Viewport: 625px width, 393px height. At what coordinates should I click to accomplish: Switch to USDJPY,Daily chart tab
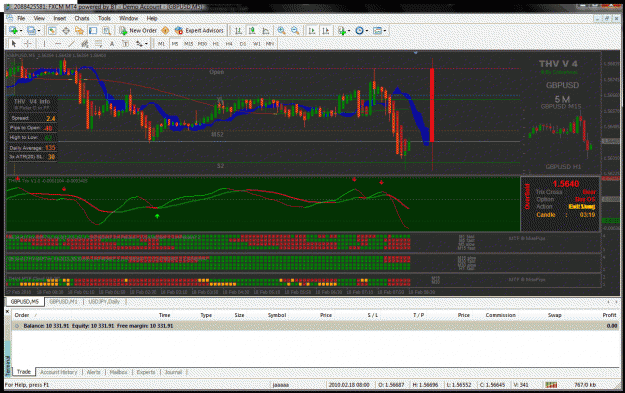point(104,302)
